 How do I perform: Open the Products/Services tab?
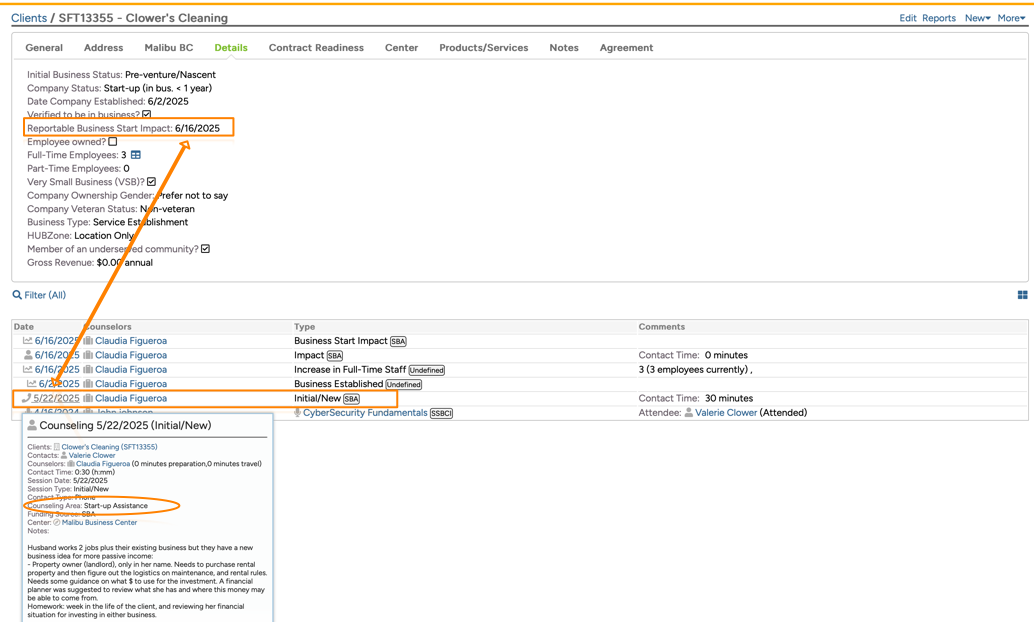(483, 48)
